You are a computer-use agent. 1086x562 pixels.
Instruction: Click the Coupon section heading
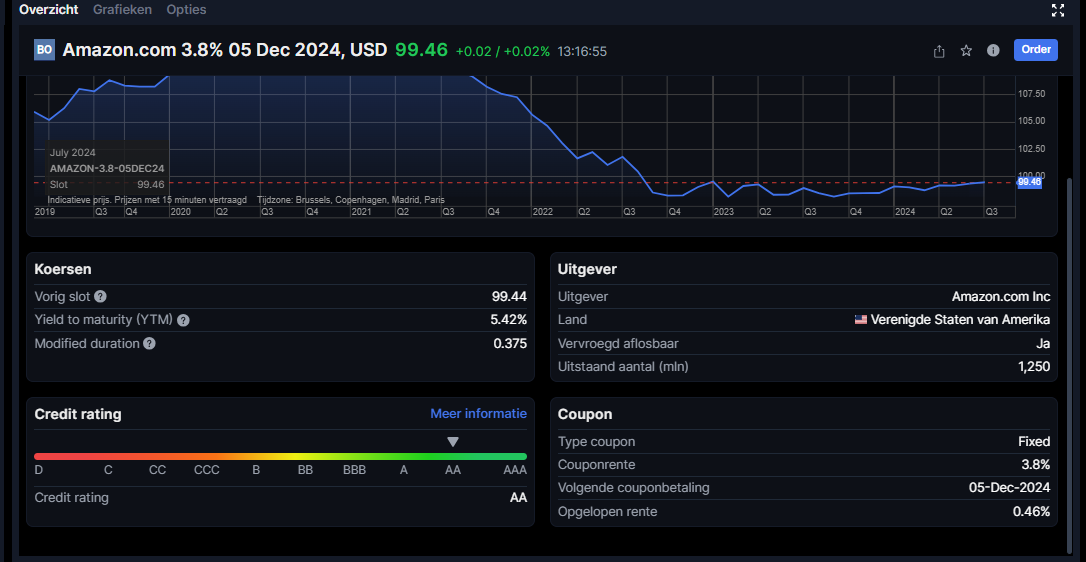click(x=585, y=414)
